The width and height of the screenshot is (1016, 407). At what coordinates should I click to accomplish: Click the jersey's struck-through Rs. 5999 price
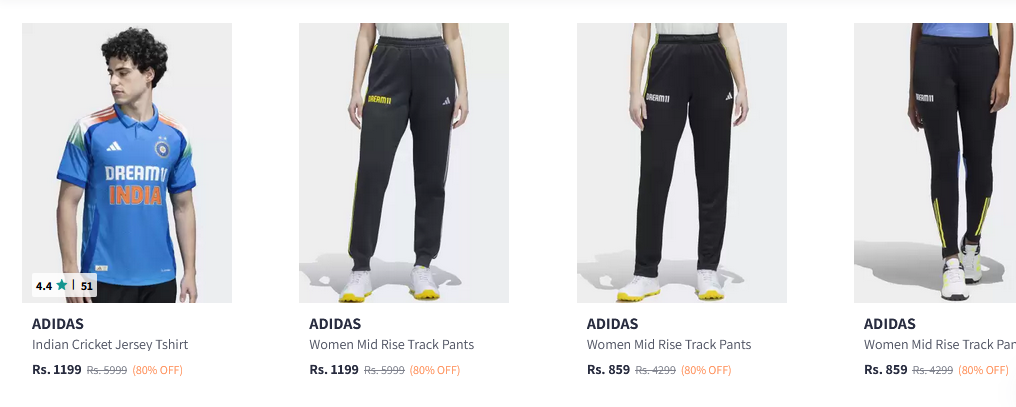coord(106,370)
